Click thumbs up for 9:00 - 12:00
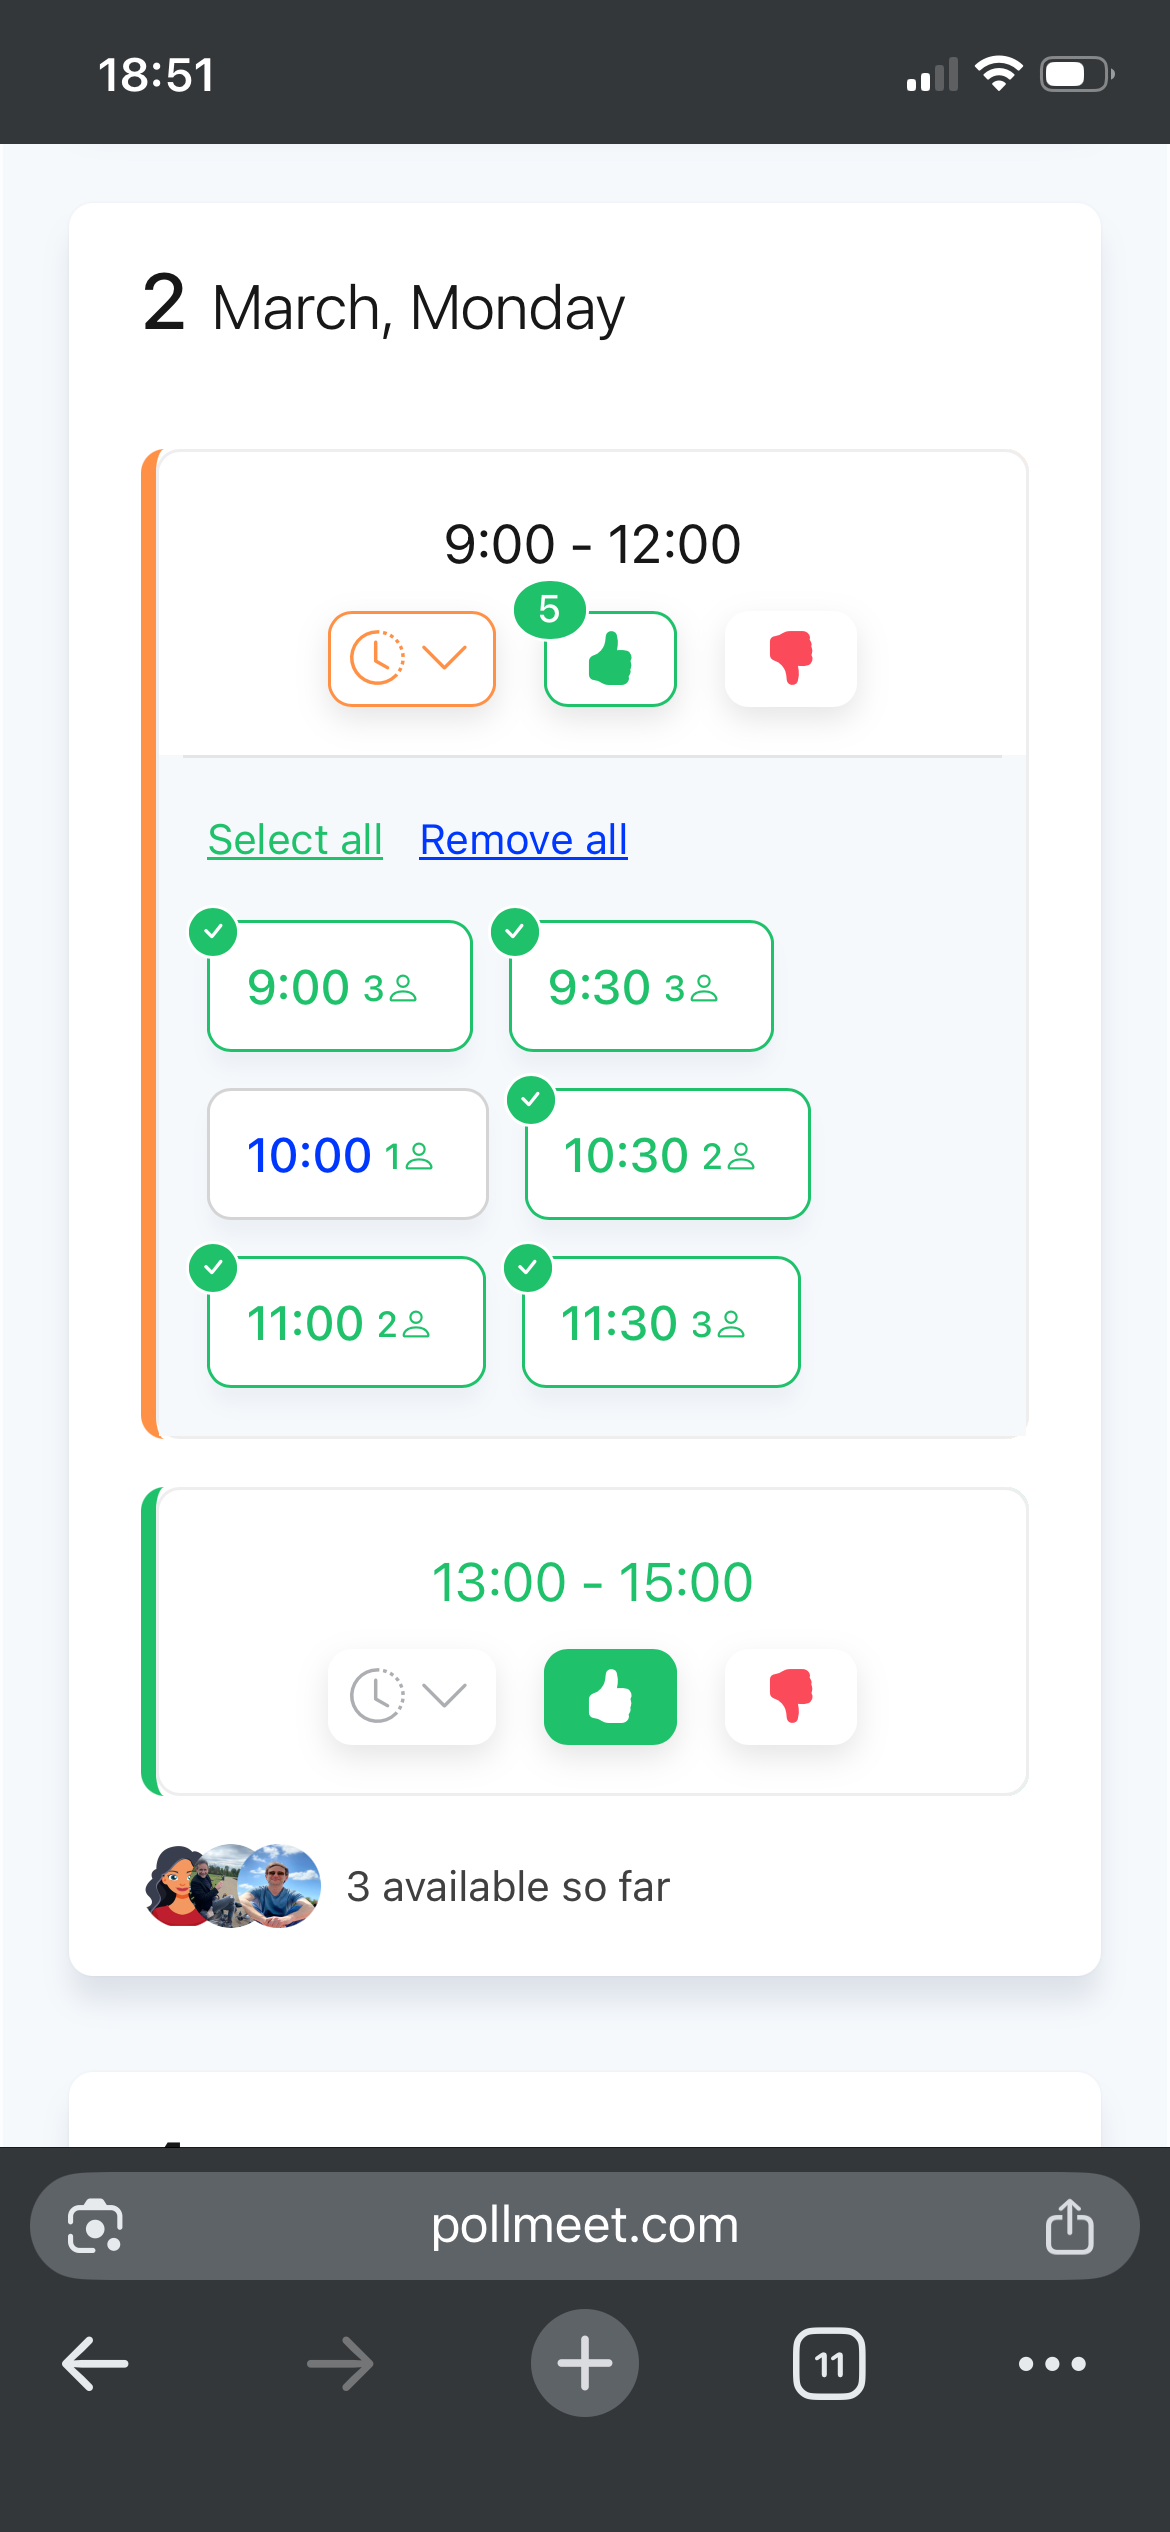1170x2532 pixels. (x=610, y=659)
